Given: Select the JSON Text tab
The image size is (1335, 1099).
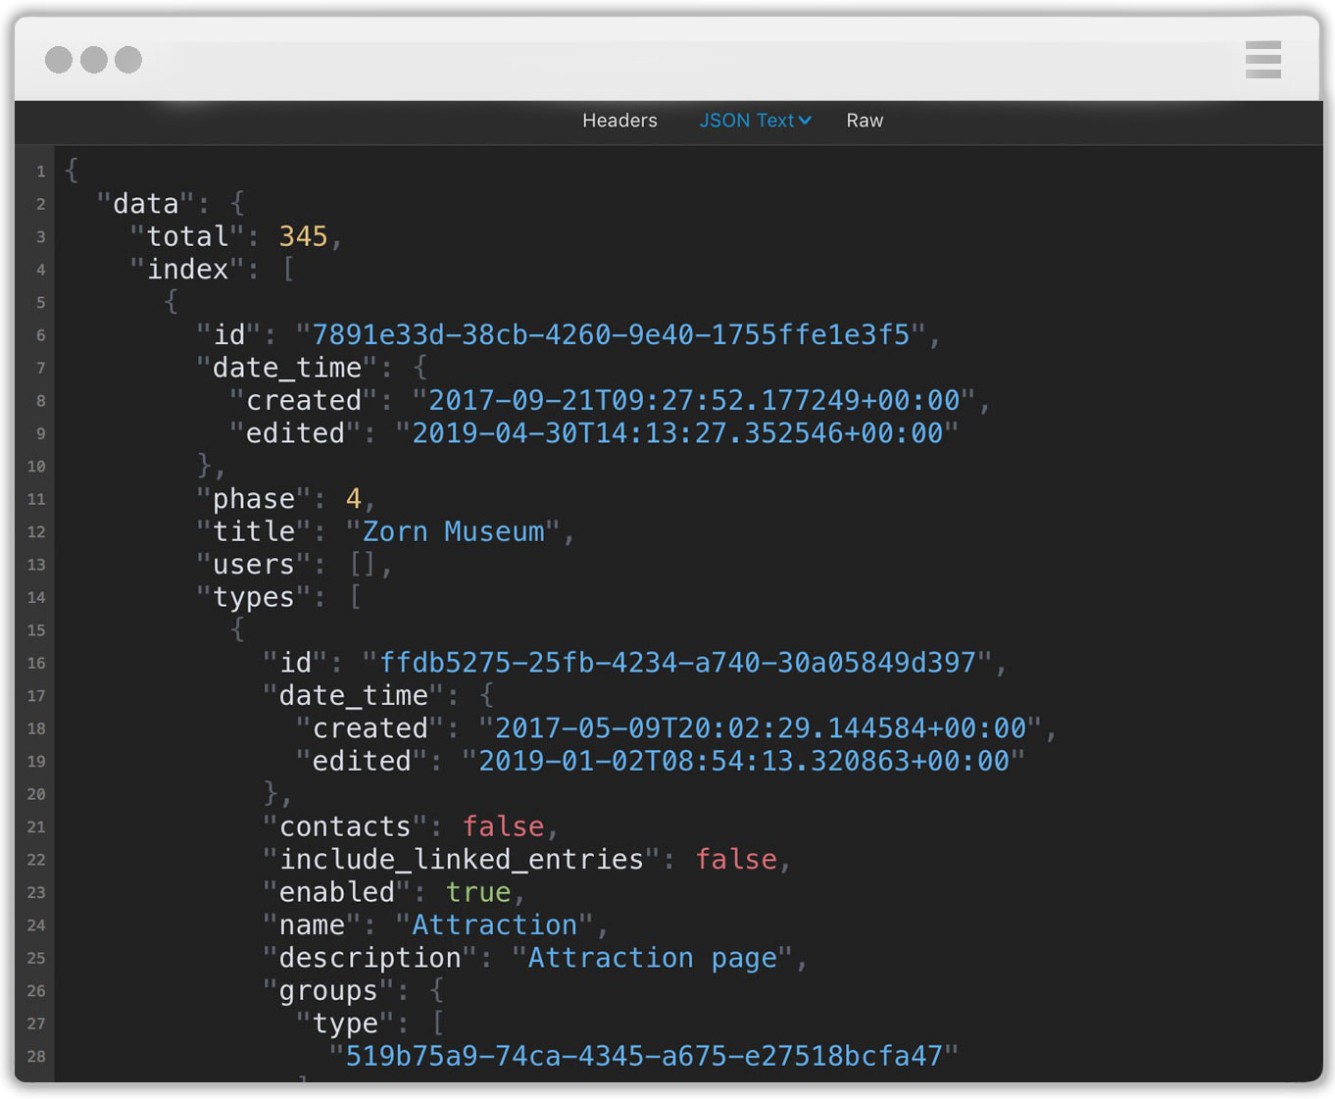Looking at the screenshot, I should point(746,121).
